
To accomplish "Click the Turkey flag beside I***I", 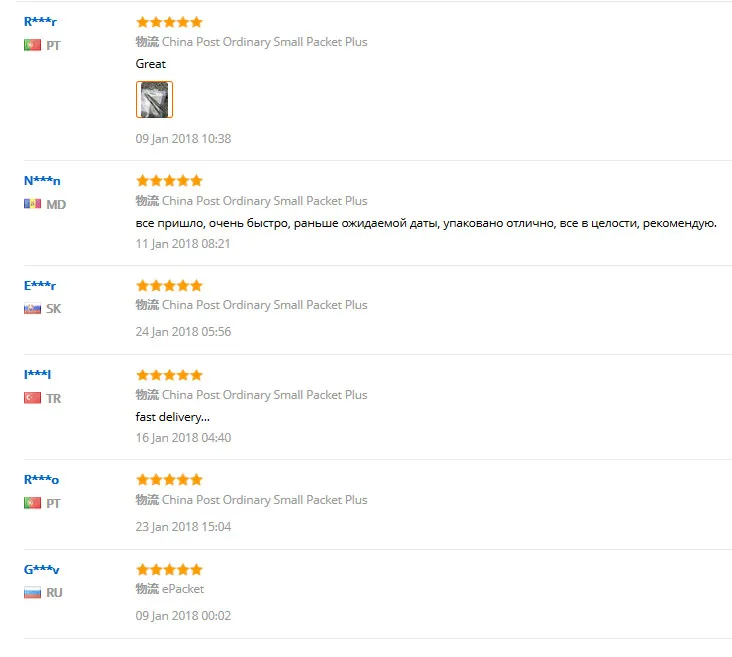I will (x=32, y=398).
